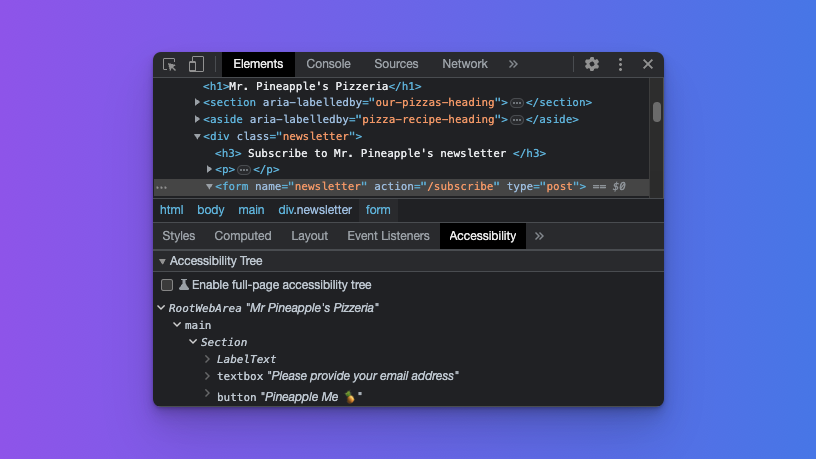Open the three-dot customize menu
The height and width of the screenshot is (459, 816).
click(620, 64)
